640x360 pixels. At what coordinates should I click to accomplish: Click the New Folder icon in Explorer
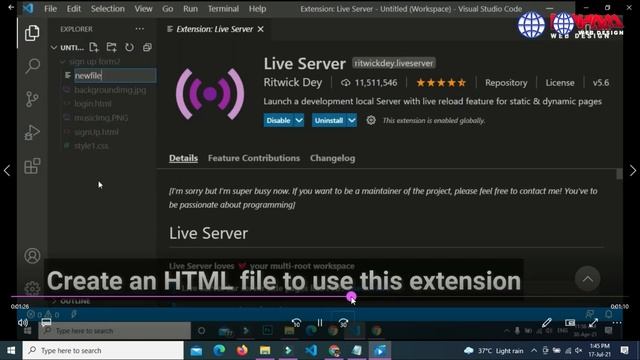(111, 47)
